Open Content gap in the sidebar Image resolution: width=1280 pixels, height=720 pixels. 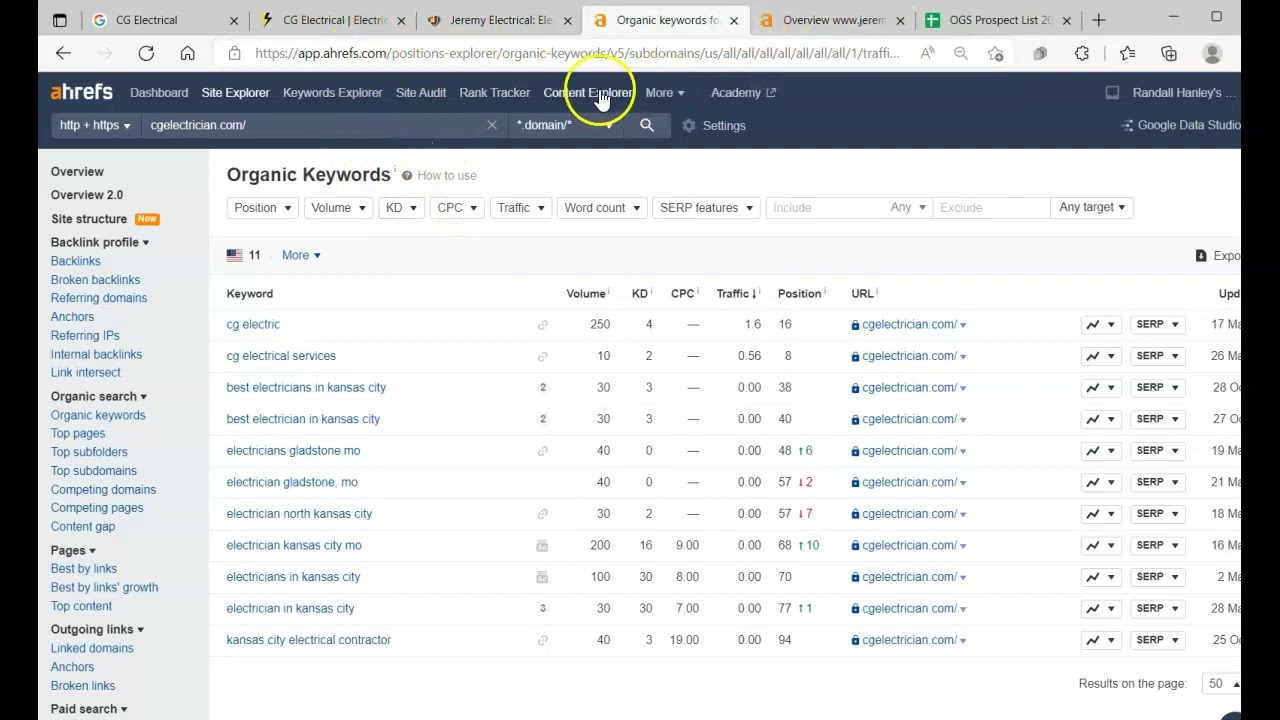83,526
